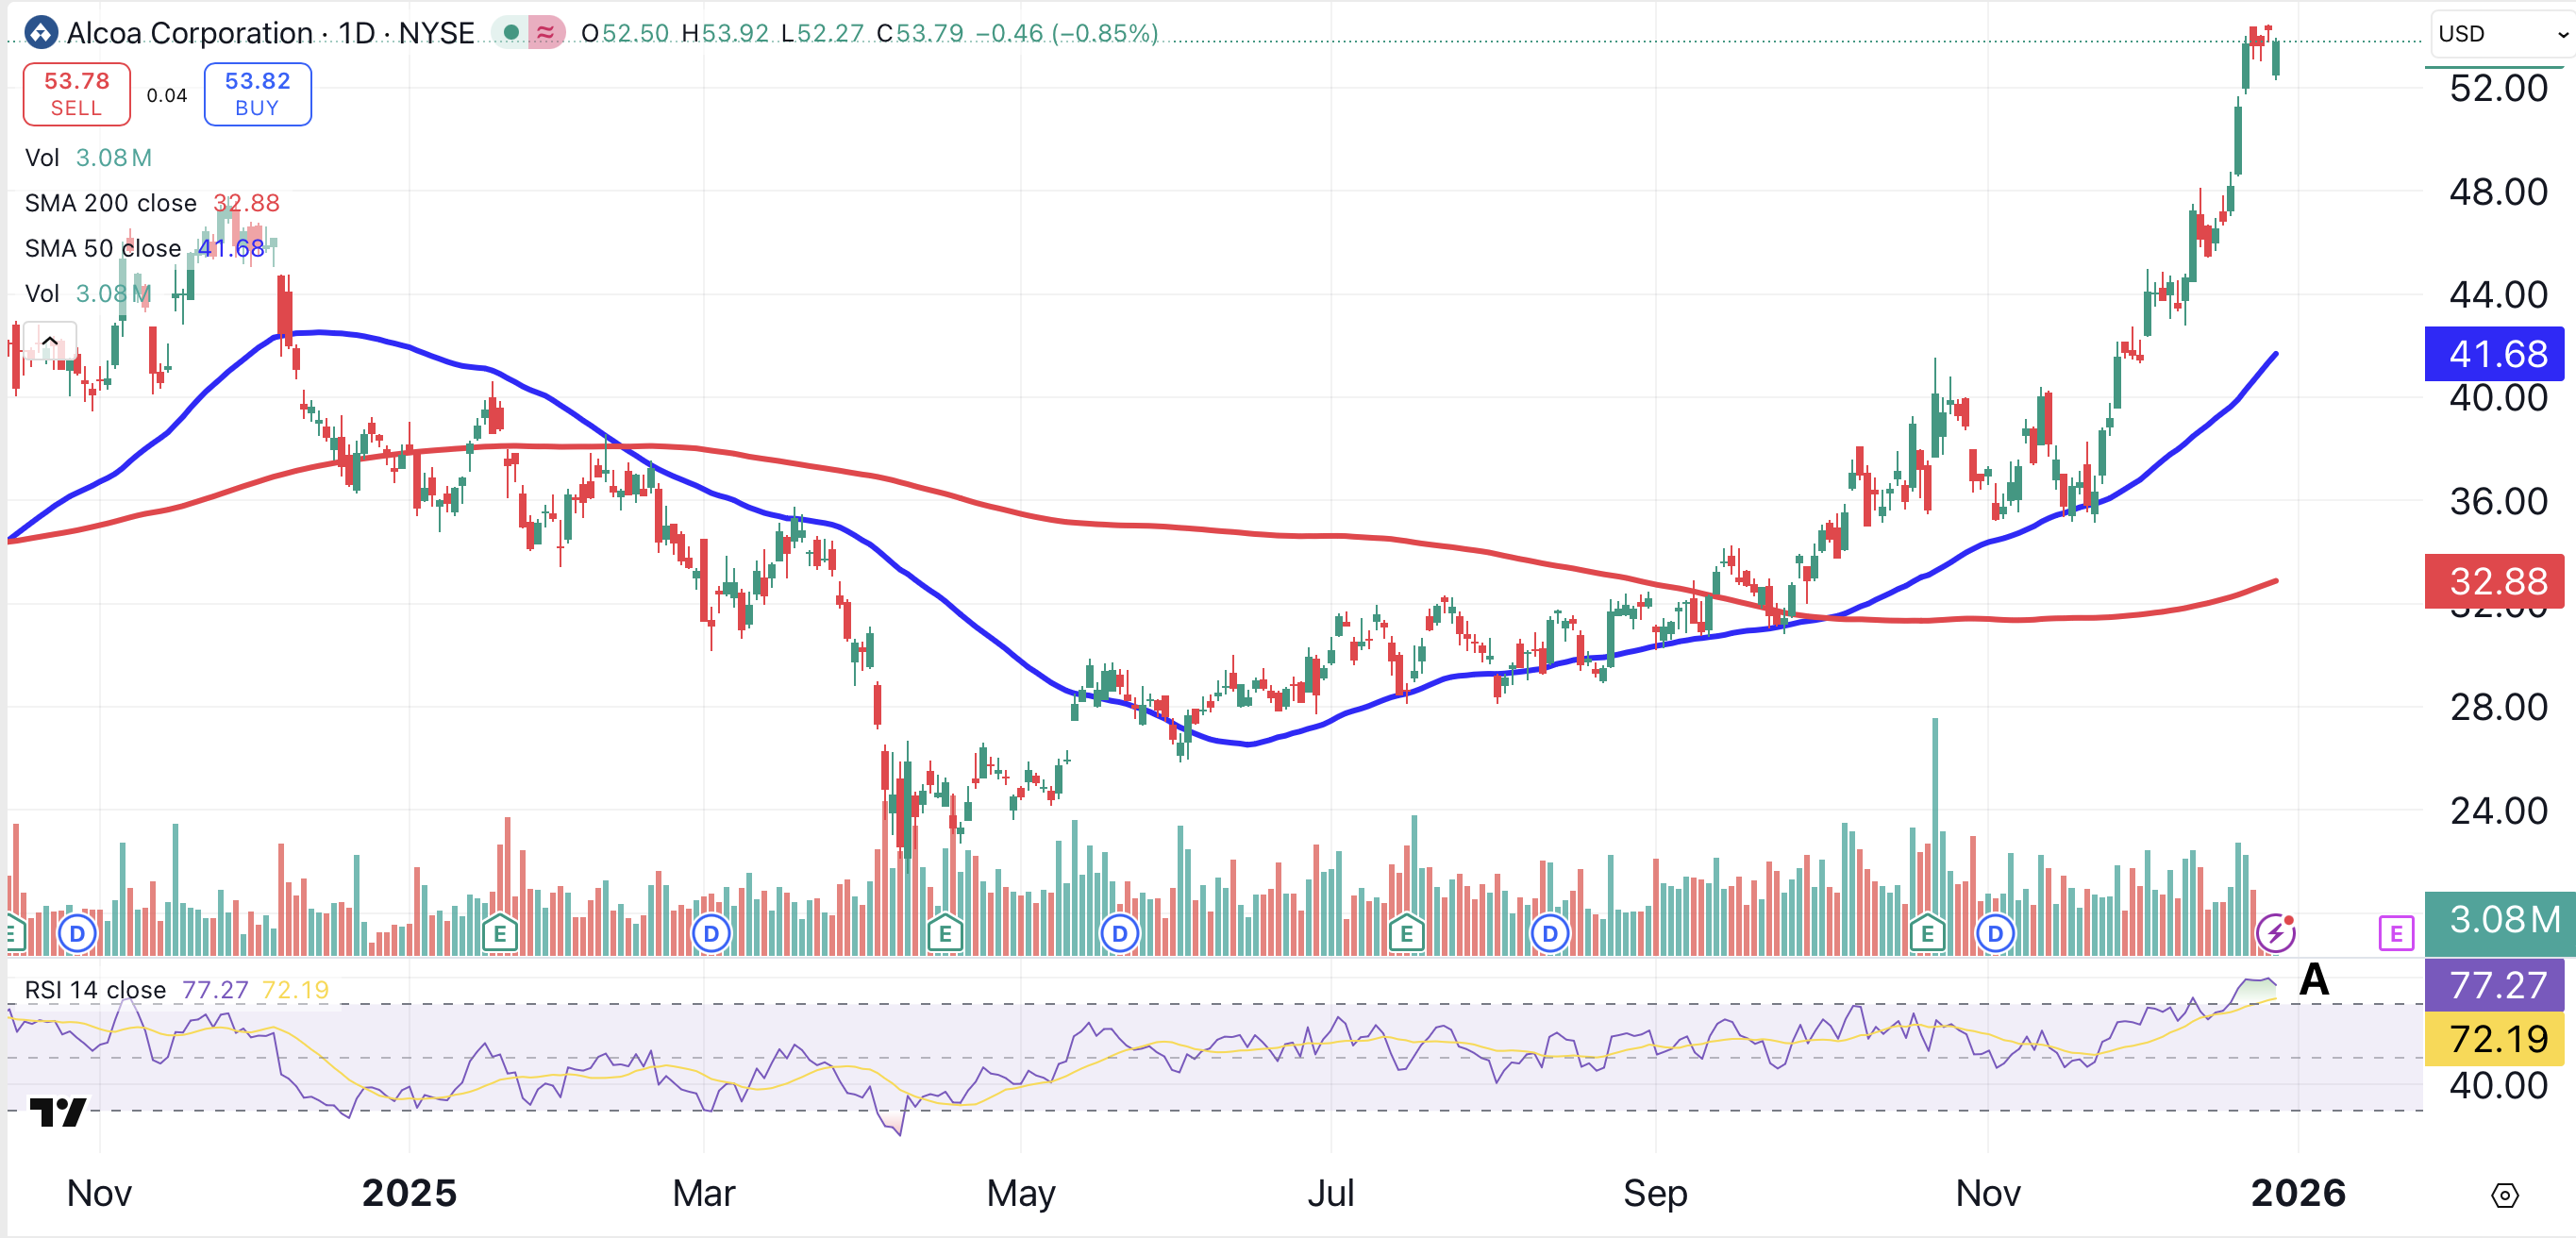This screenshot has width=2576, height=1238.
Task: Click the blue 41.68 SMA 50 price label
Action: coord(2496,354)
